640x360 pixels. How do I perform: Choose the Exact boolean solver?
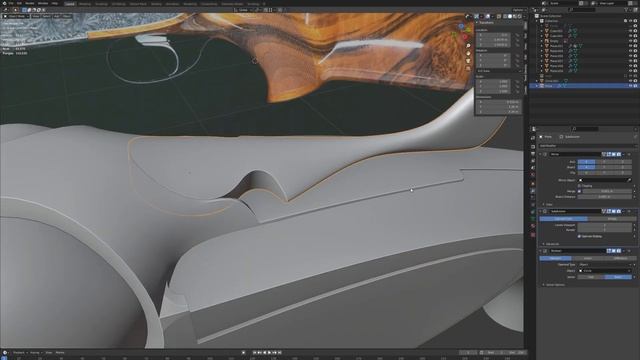[618, 277]
